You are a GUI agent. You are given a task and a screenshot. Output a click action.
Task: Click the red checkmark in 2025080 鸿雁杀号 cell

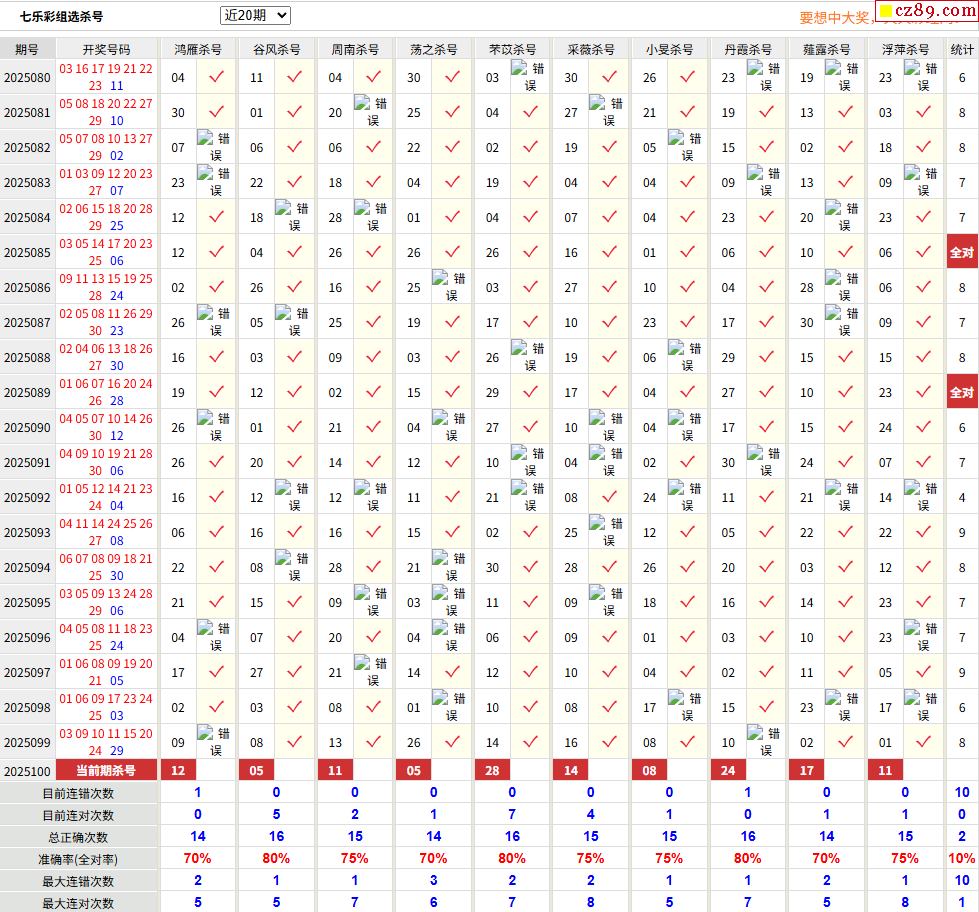[216, 77]
